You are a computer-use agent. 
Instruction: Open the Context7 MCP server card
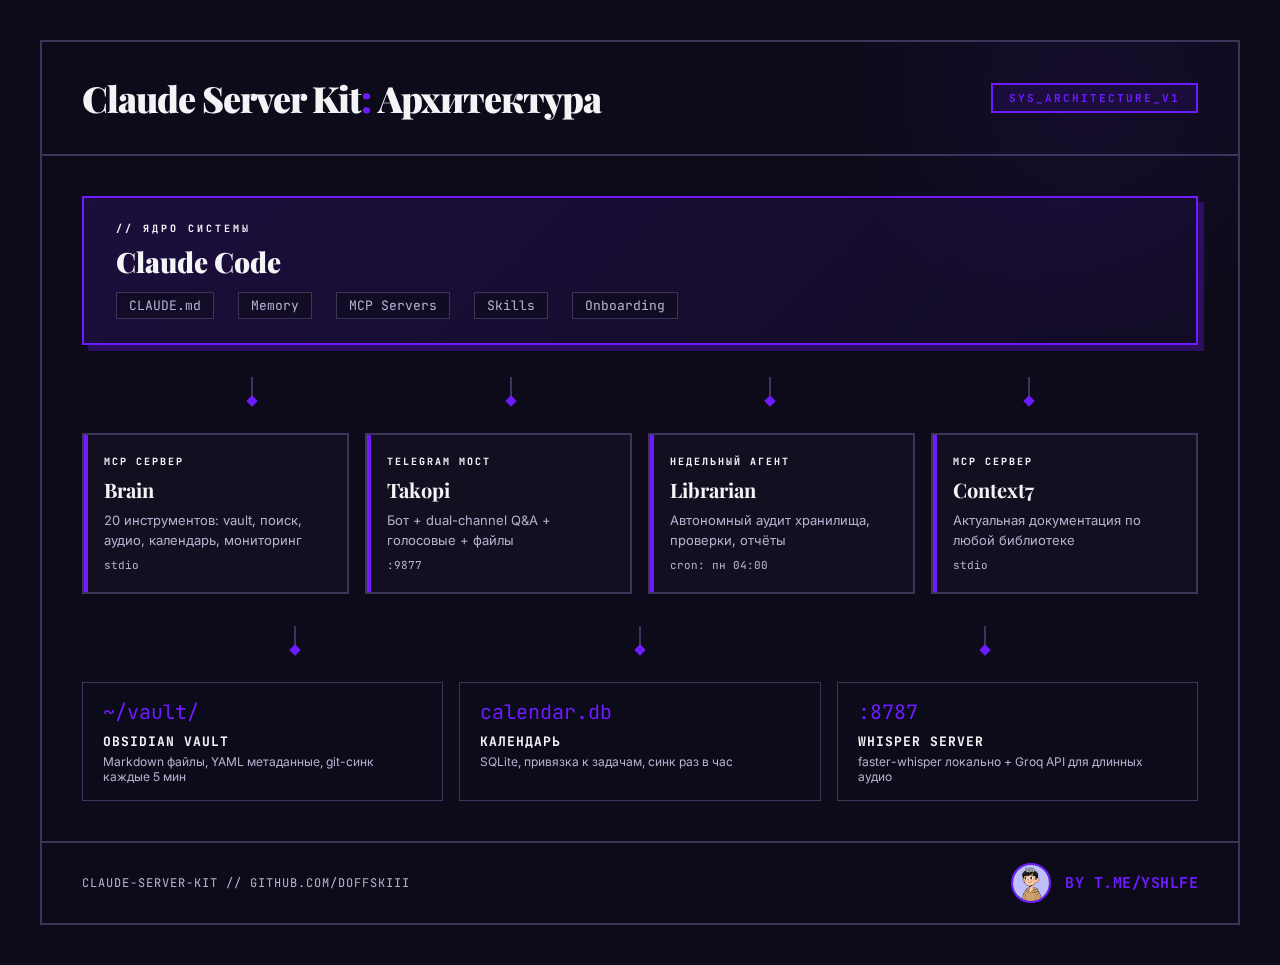tap(1064, 513)
